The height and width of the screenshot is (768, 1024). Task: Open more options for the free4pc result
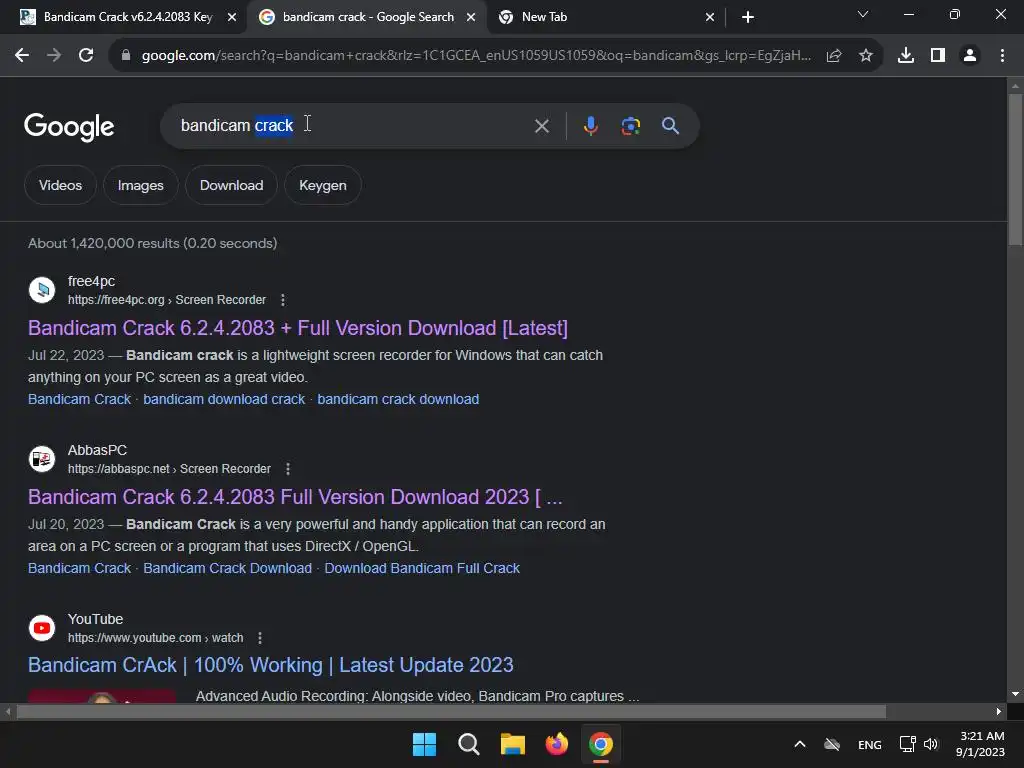click(x=283, y=300)
